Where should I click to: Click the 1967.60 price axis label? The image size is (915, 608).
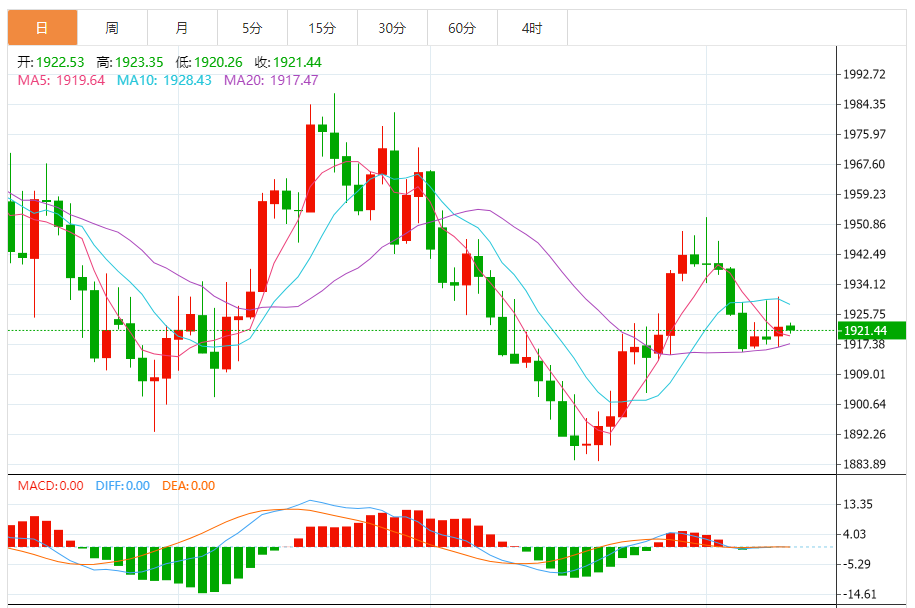point(864,164)
